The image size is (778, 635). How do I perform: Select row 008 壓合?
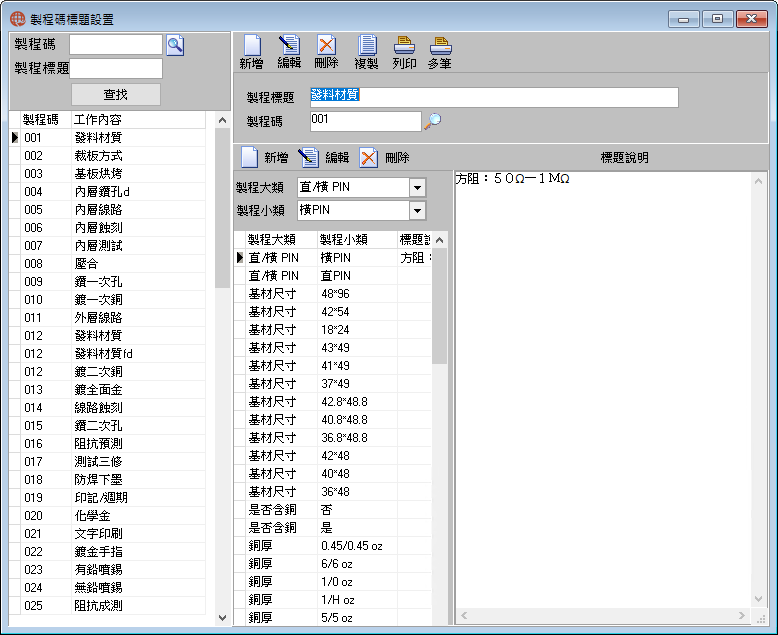pos(107,263)
